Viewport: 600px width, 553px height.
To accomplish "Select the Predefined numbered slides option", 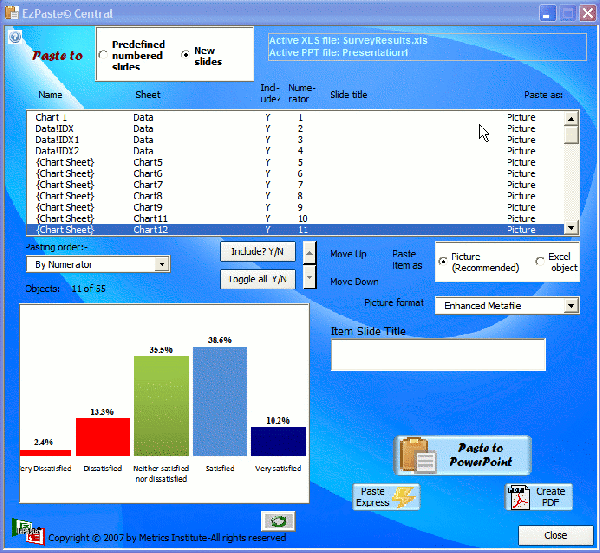I will [x=104, y=54].
